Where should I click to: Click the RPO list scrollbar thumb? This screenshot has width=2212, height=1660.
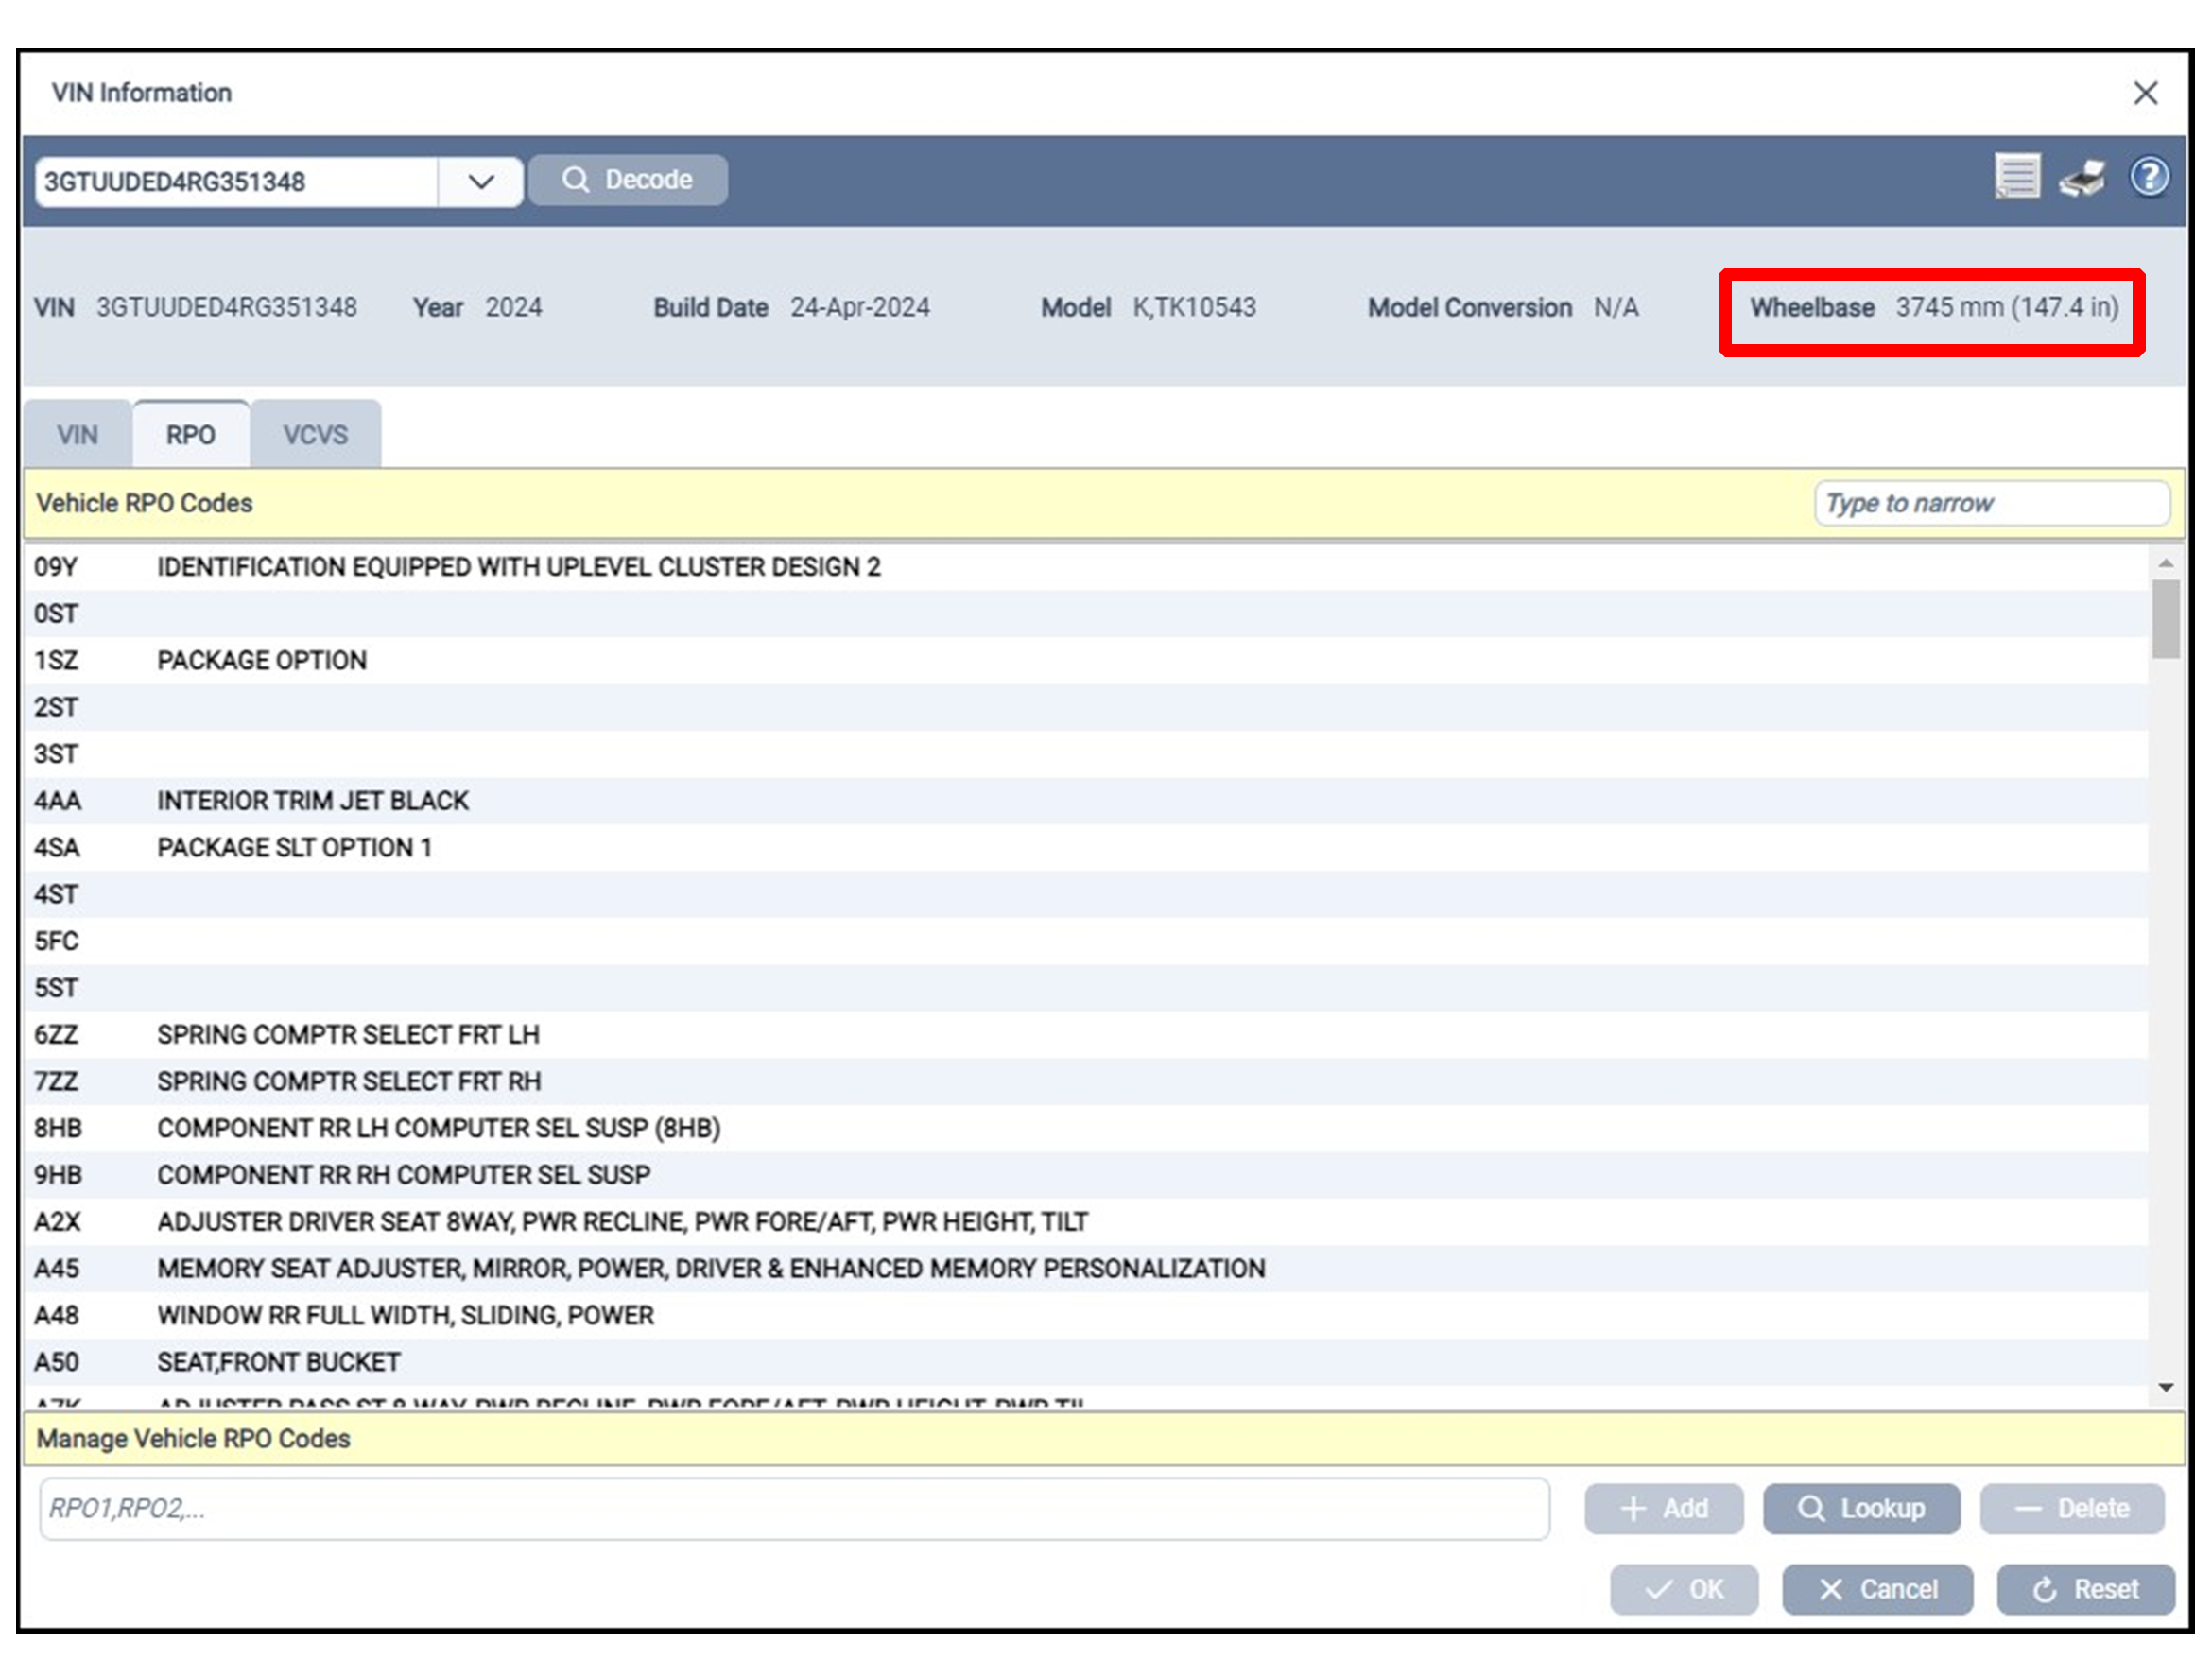(2166, 620)
